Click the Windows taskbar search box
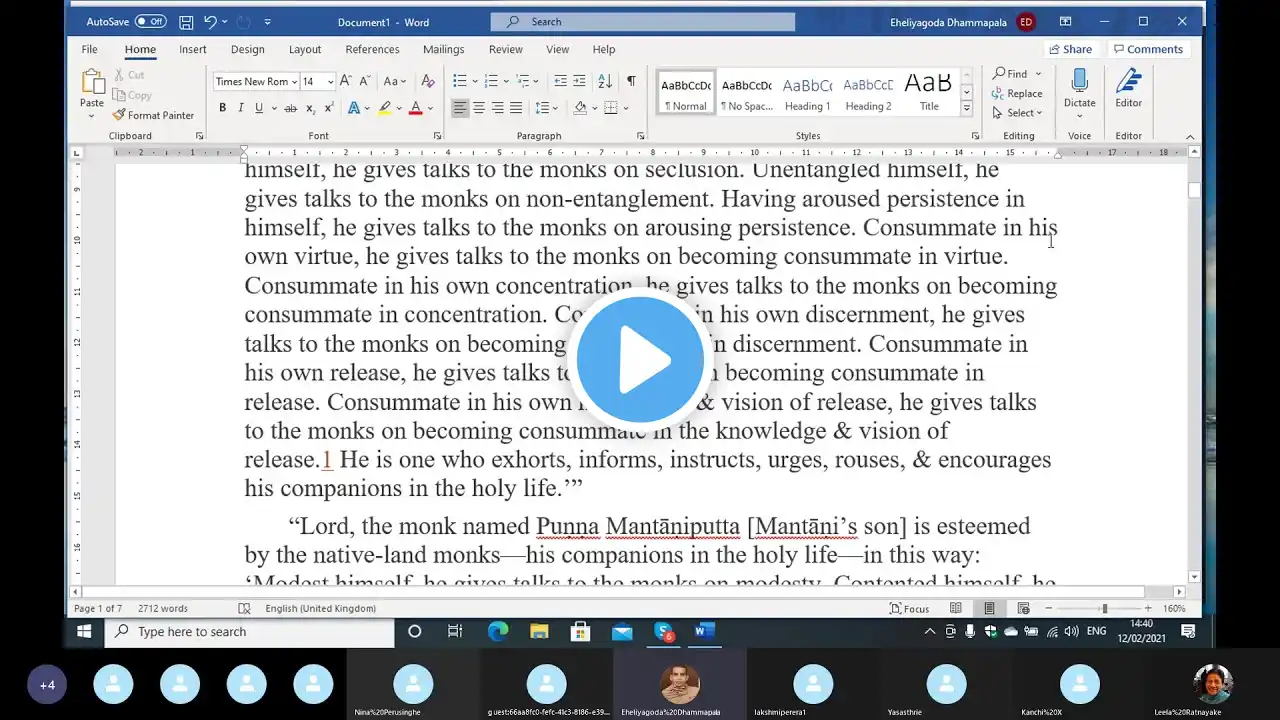 250,631
